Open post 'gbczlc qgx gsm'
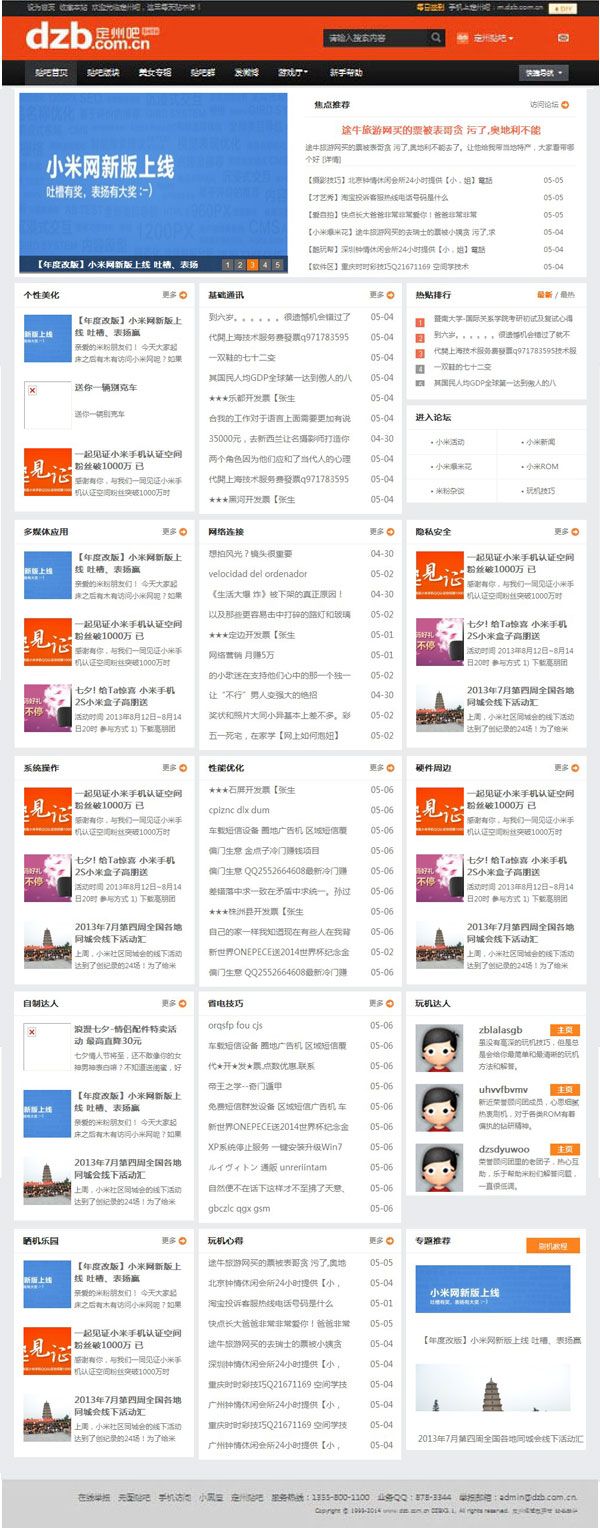The height and width of the screenshot is (1531, 600). coord(239,1208)
